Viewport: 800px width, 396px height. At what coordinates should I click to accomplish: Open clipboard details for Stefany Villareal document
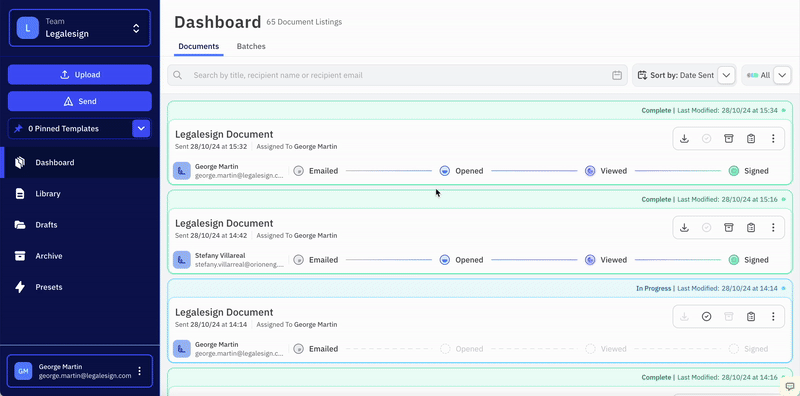click(x=751, y=228)
